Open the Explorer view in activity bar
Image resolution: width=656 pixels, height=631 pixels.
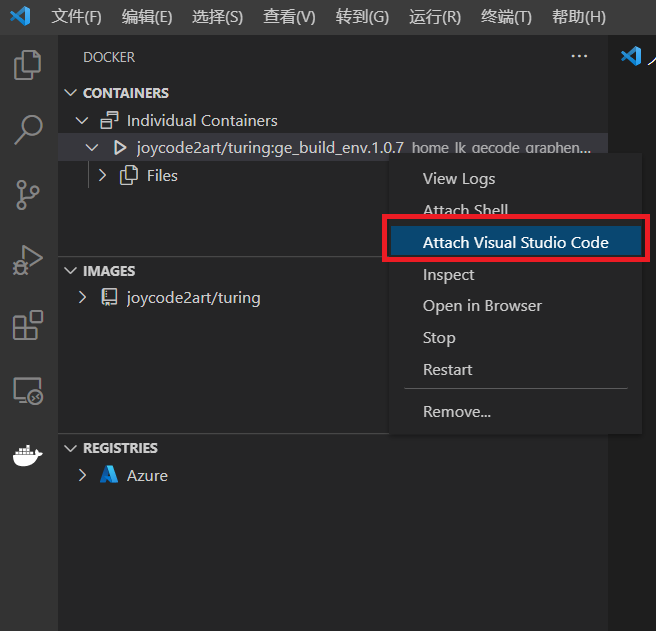pyautogui.click(x=28, y=65)
